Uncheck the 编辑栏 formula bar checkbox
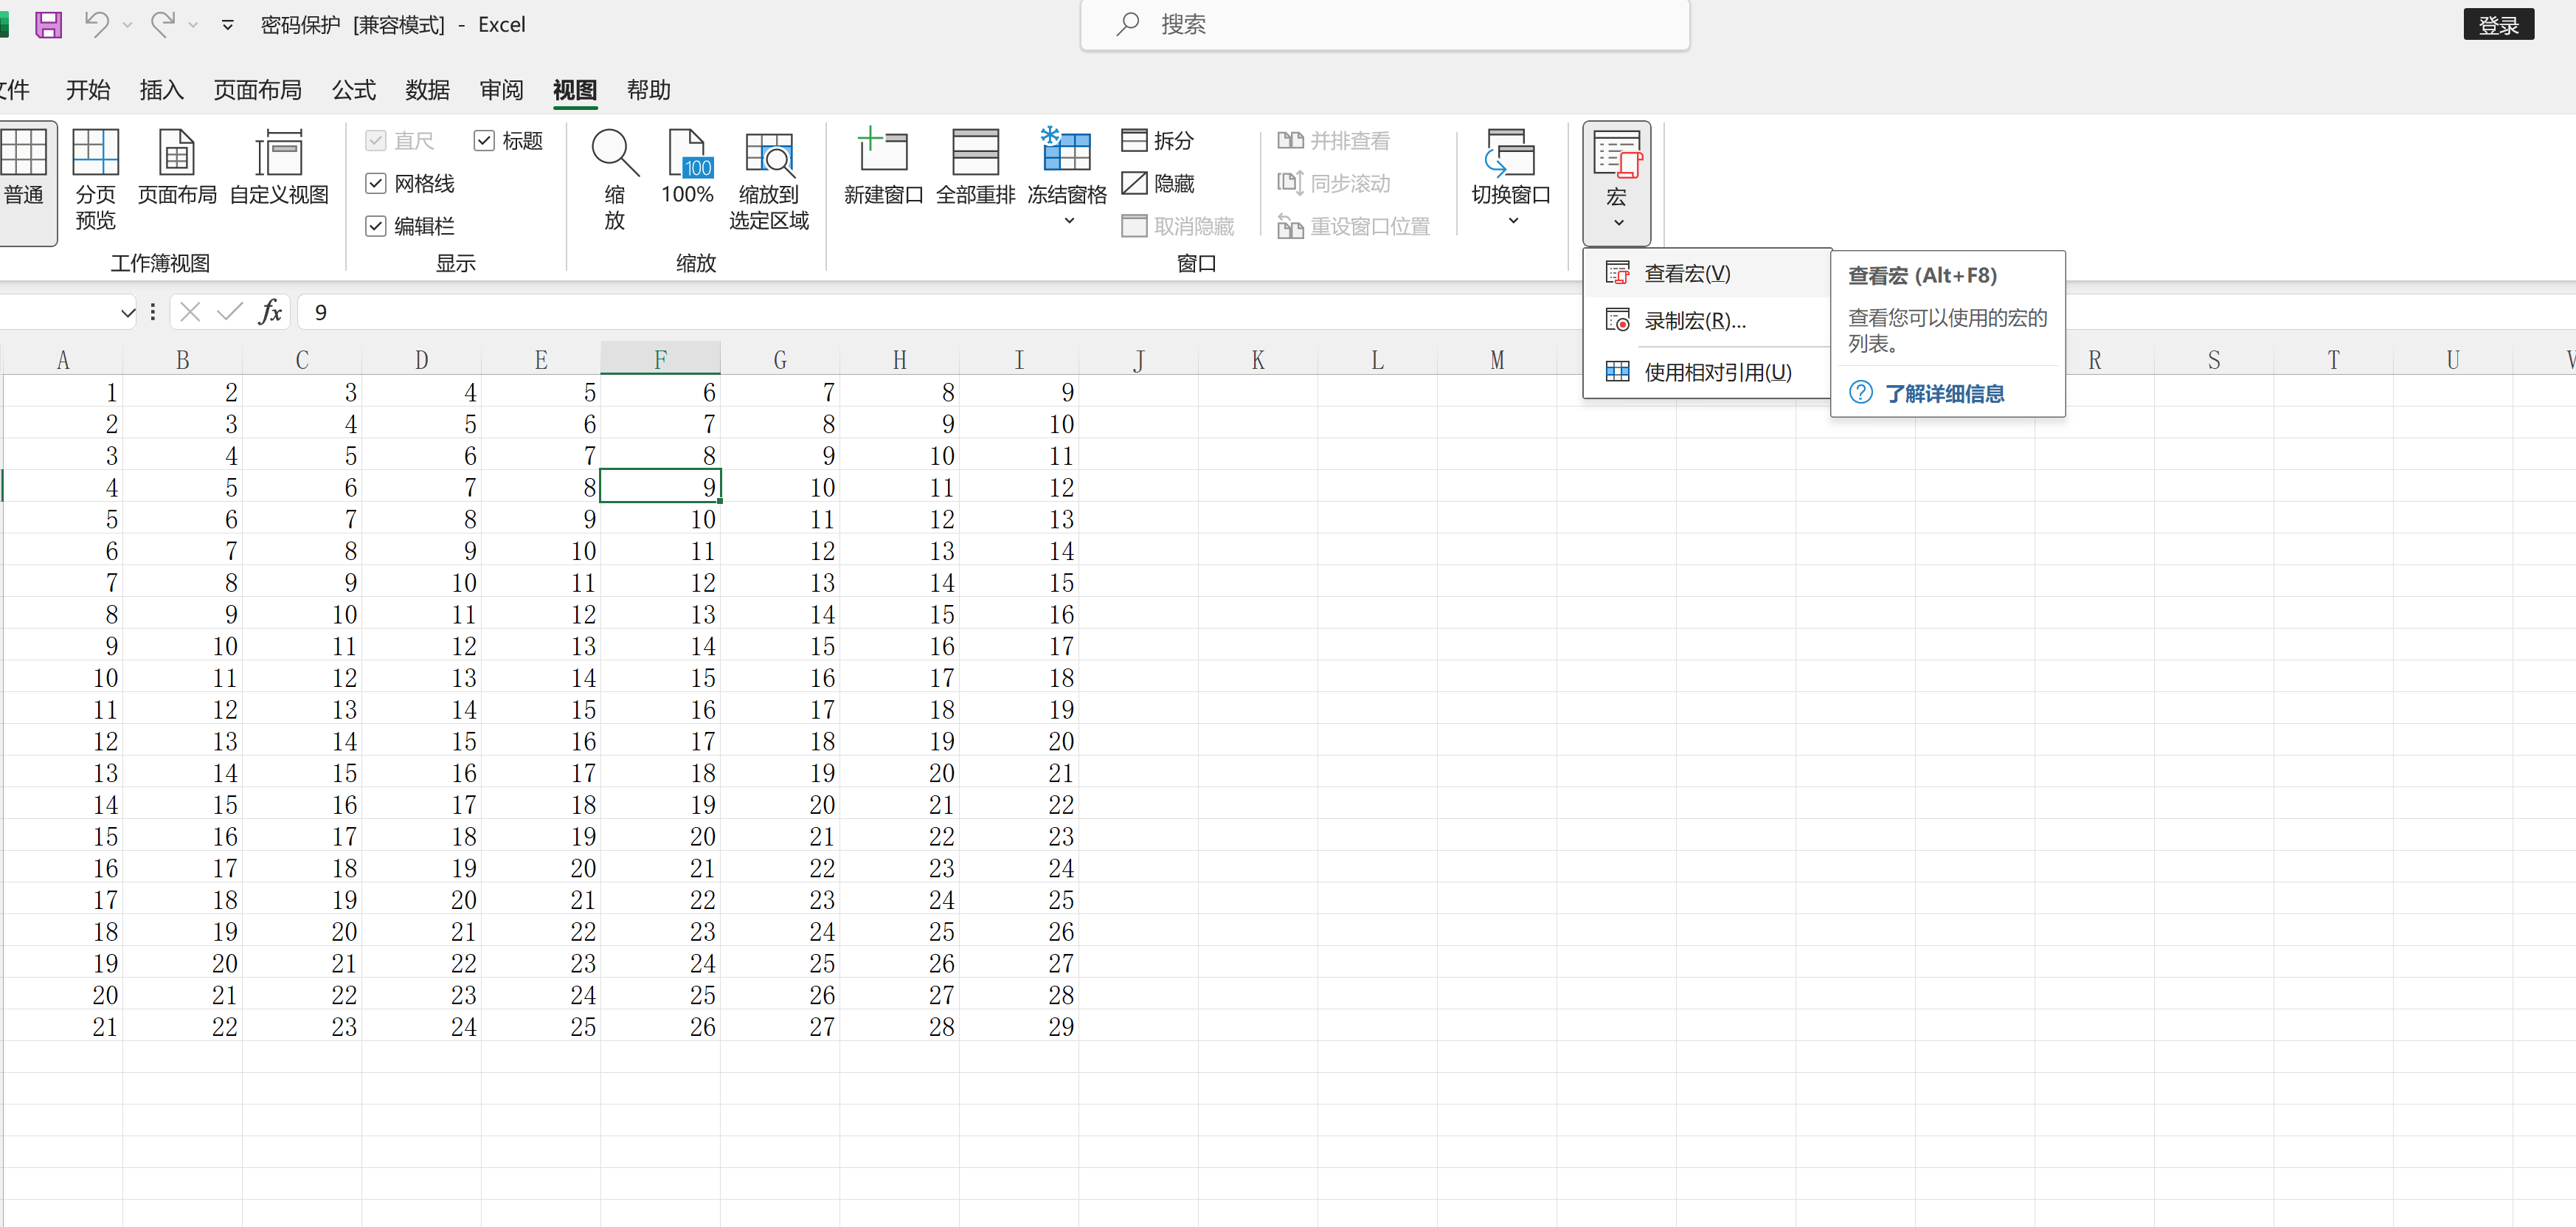Screen dimensions: 2576x1227 click(x=376, y=226)
